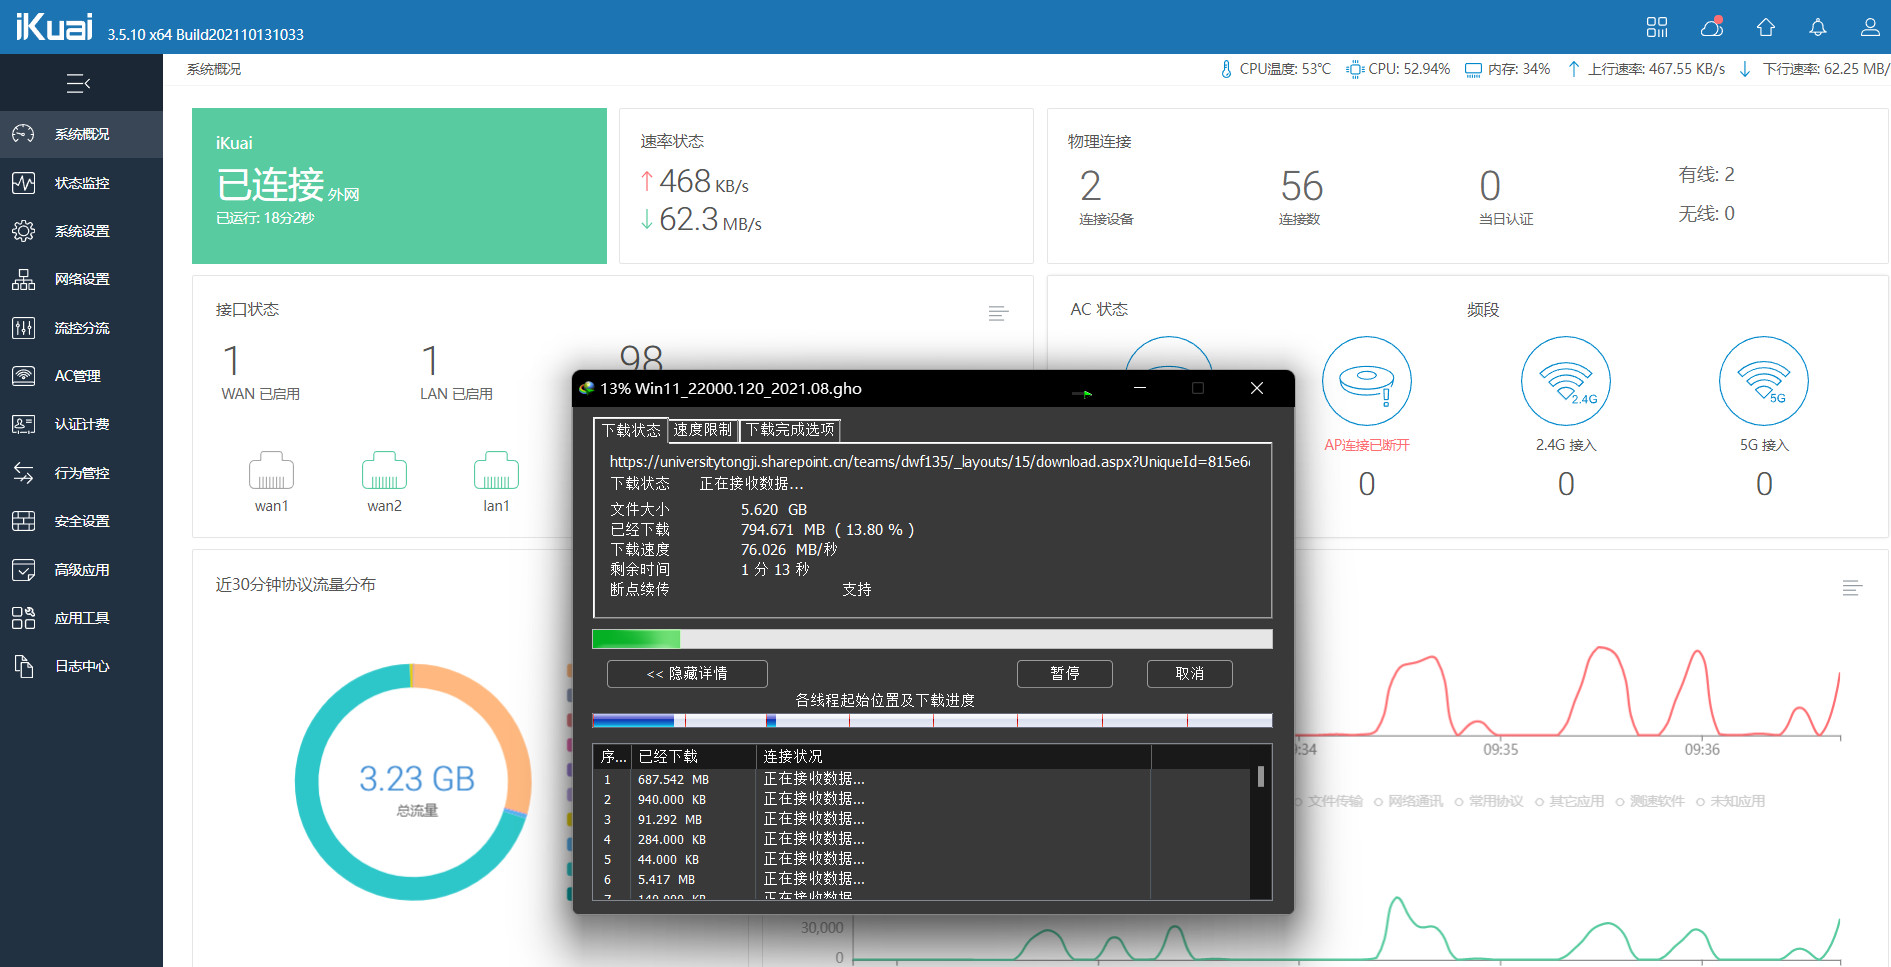The width and height of the screenshot is (1891, 967).
Task: Click the memory usage icon
Action: click(x=1473, y=69)
